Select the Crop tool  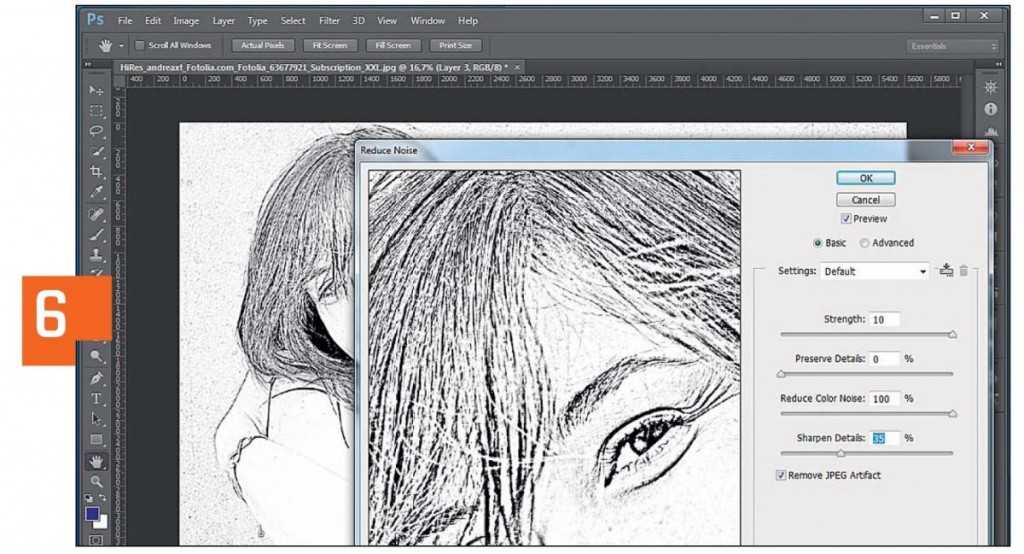(x=97, y=172)
